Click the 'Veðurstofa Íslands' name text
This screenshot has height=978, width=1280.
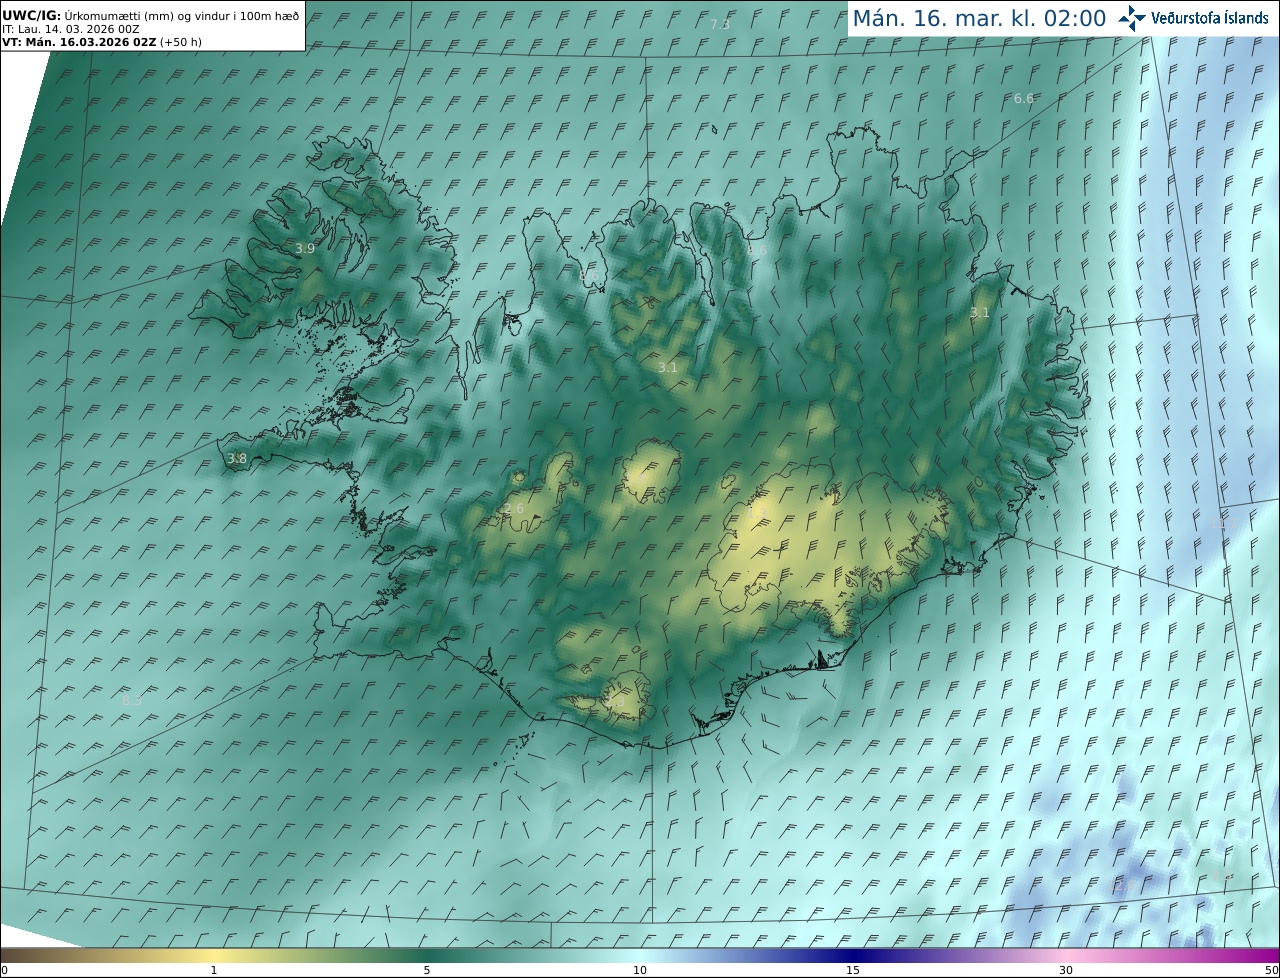tap(1210, 18)
